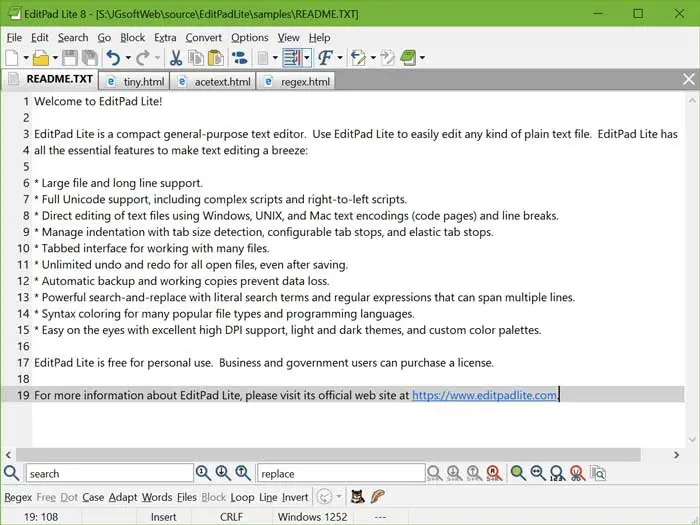Click the Paste clipboard icon
This screenshot has width=700, height=525.
tap(216, 58)
